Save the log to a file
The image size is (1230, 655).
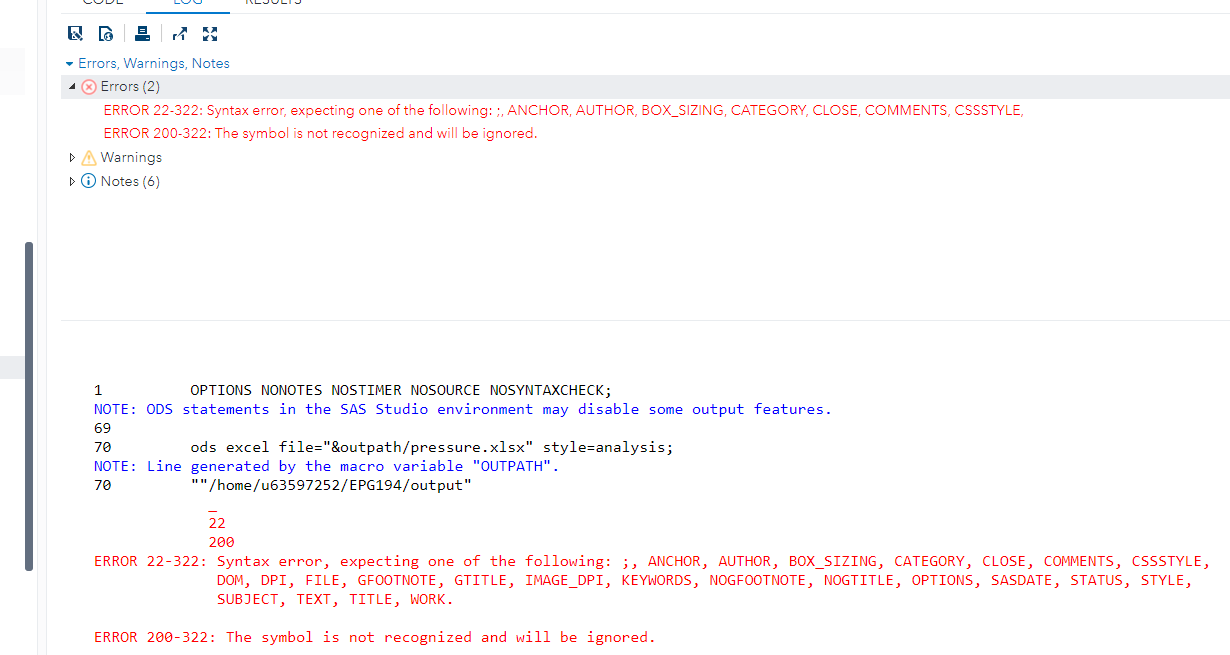(75, 33)
